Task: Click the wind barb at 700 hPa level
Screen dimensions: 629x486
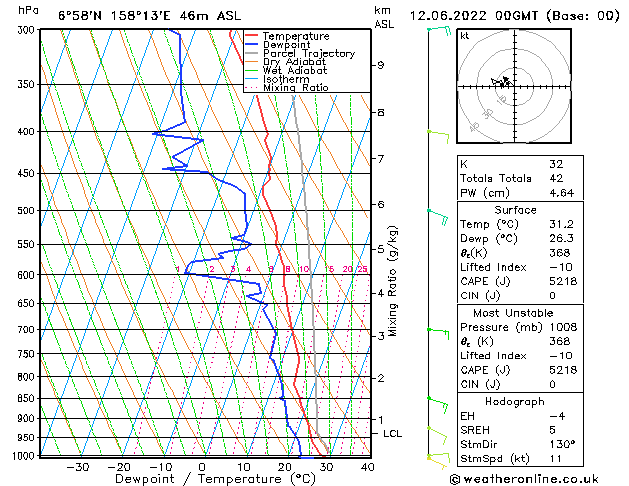Action: [438, 333]
